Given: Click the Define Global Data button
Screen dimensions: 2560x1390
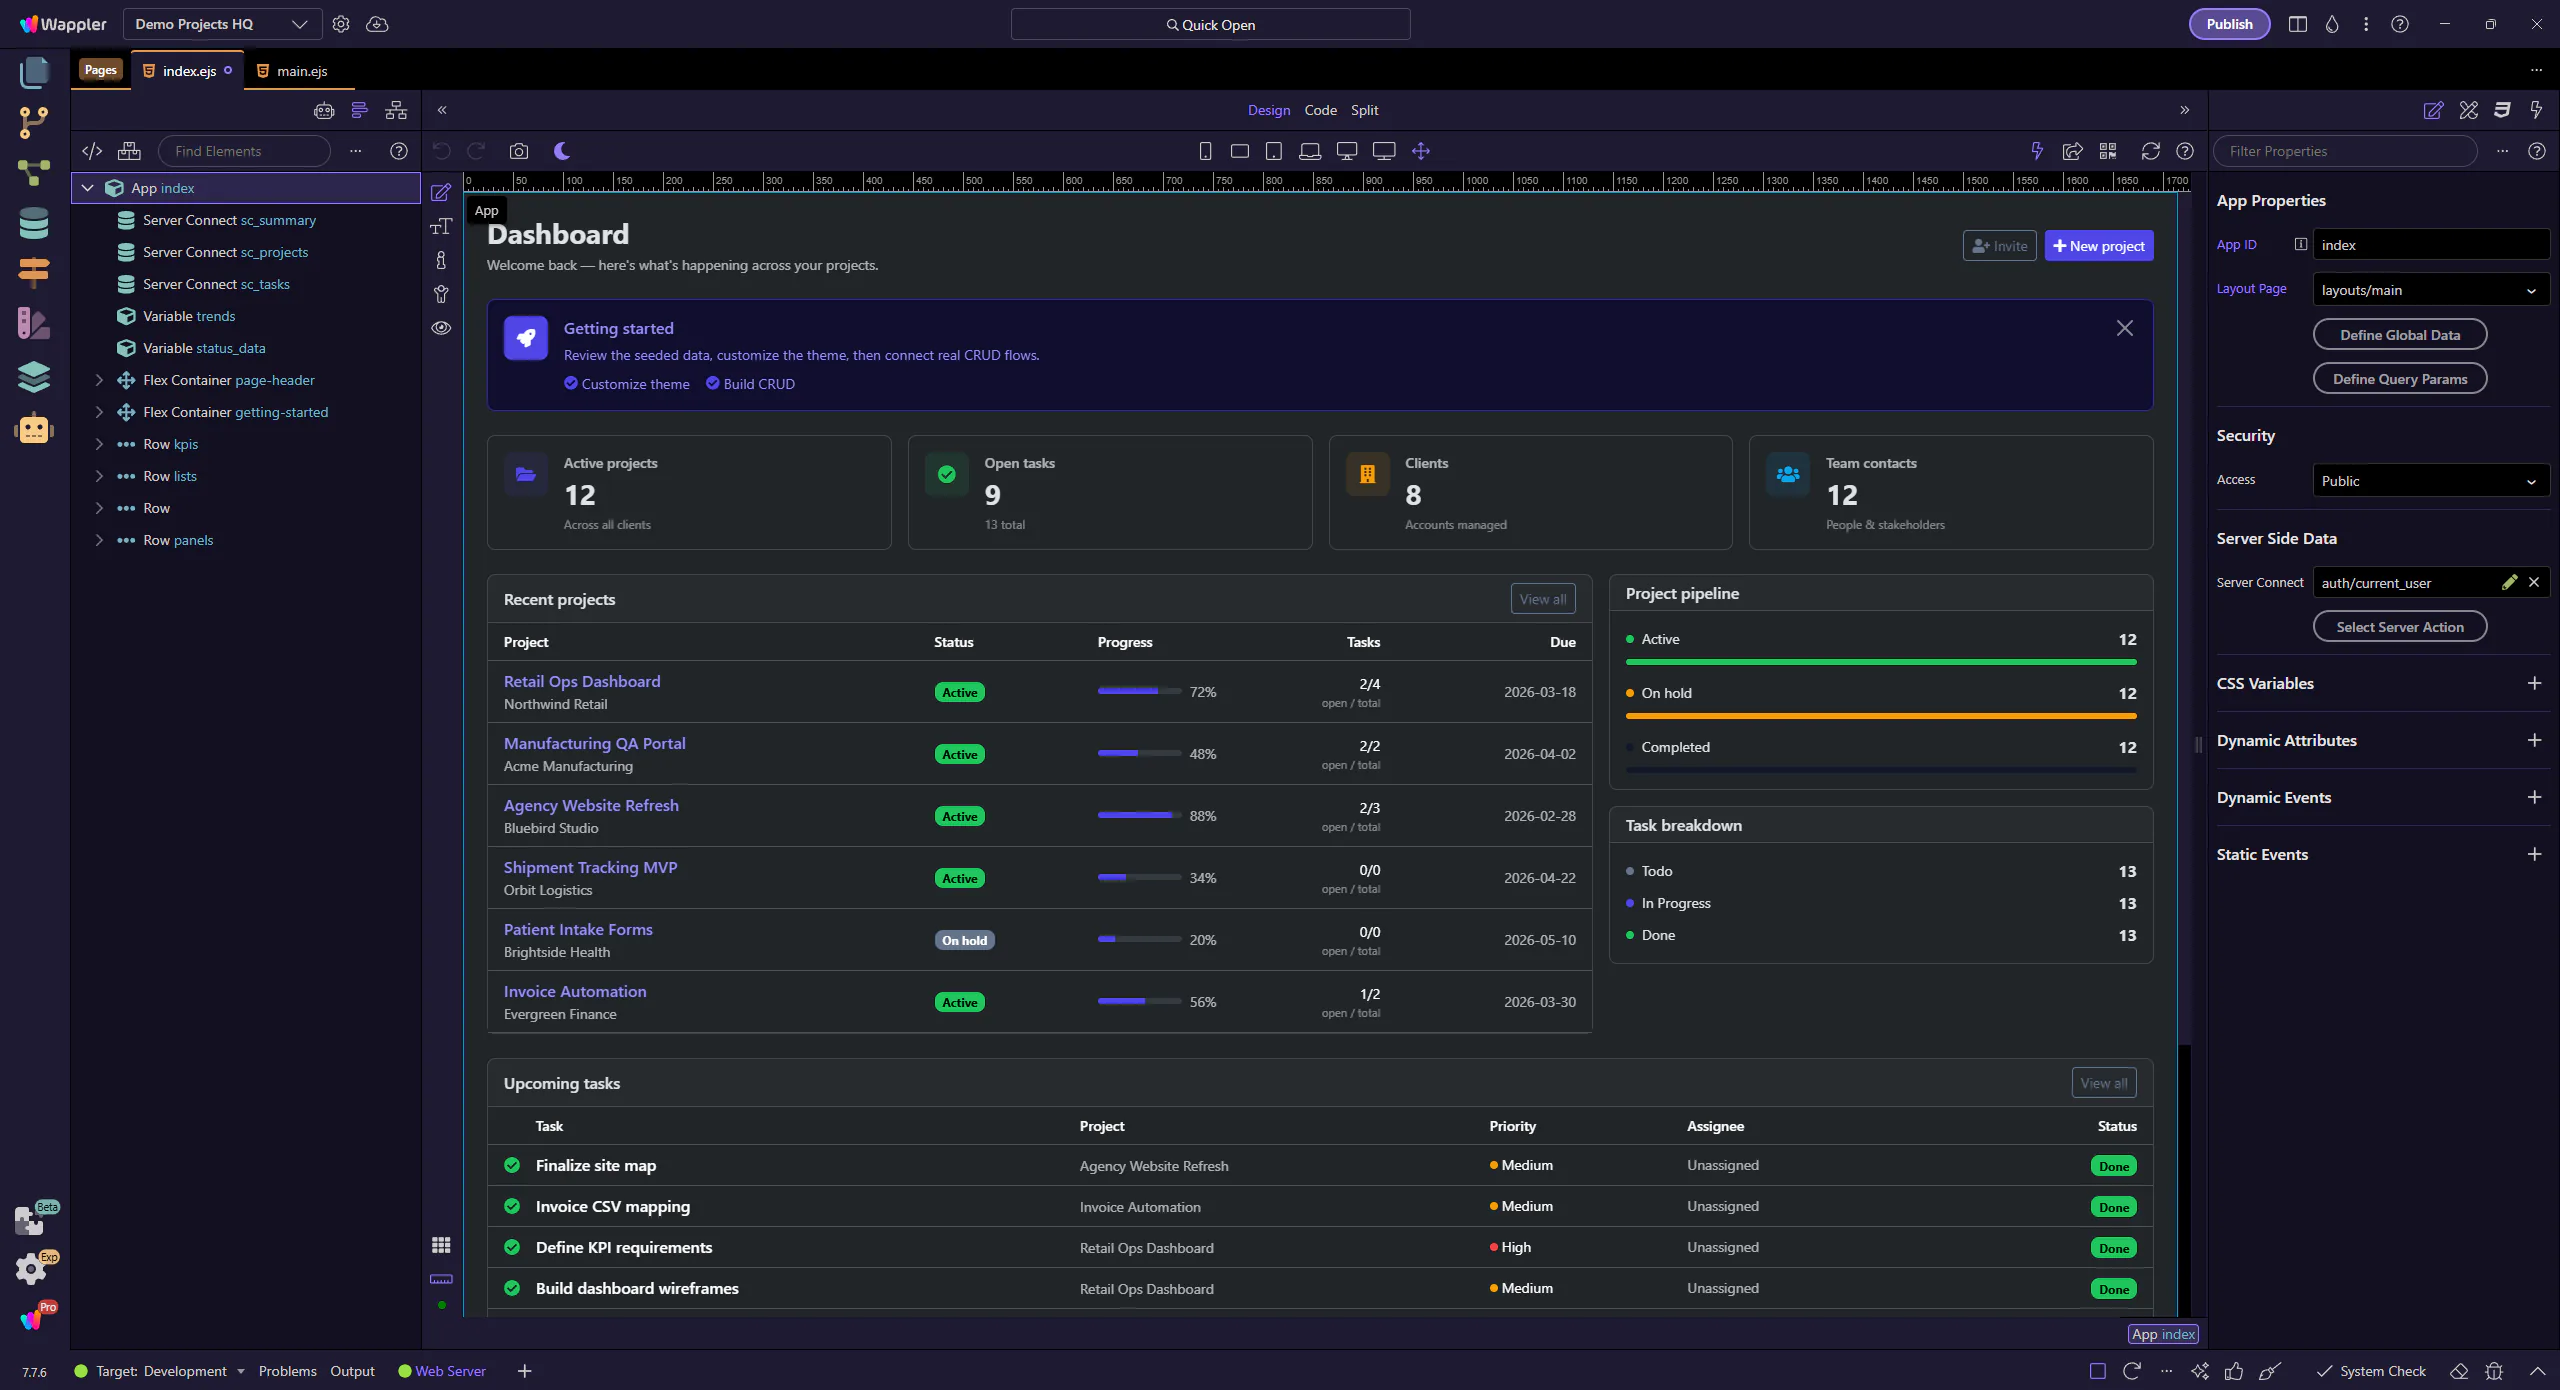Looking at the screenshot, I should pos(2399,335).
